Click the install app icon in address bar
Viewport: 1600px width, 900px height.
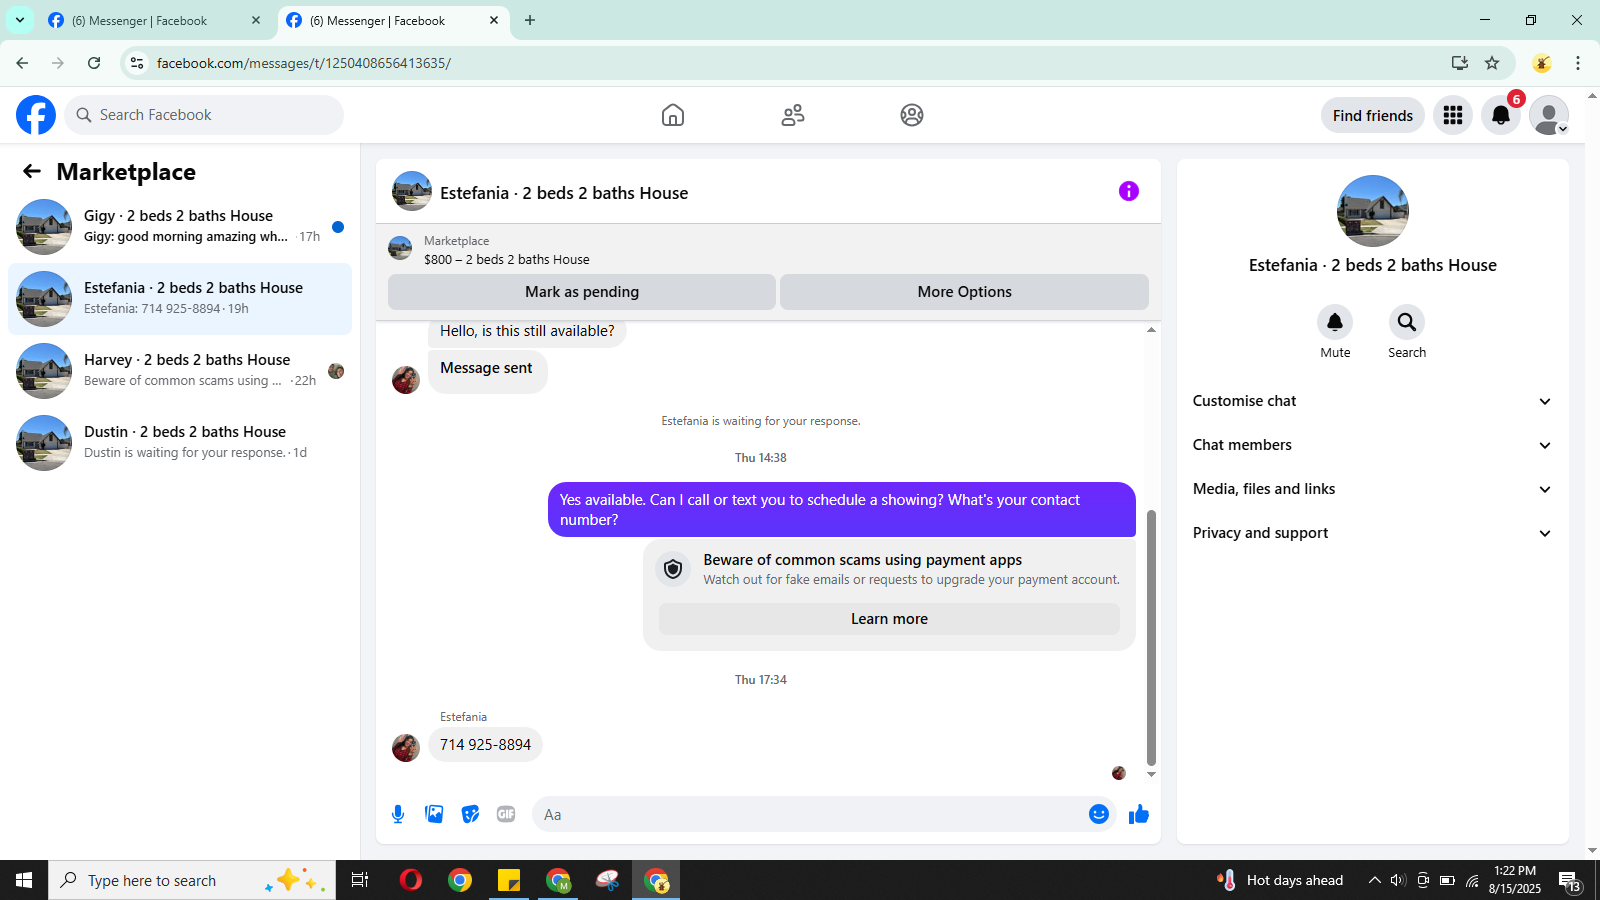(x=1460, y=63)
